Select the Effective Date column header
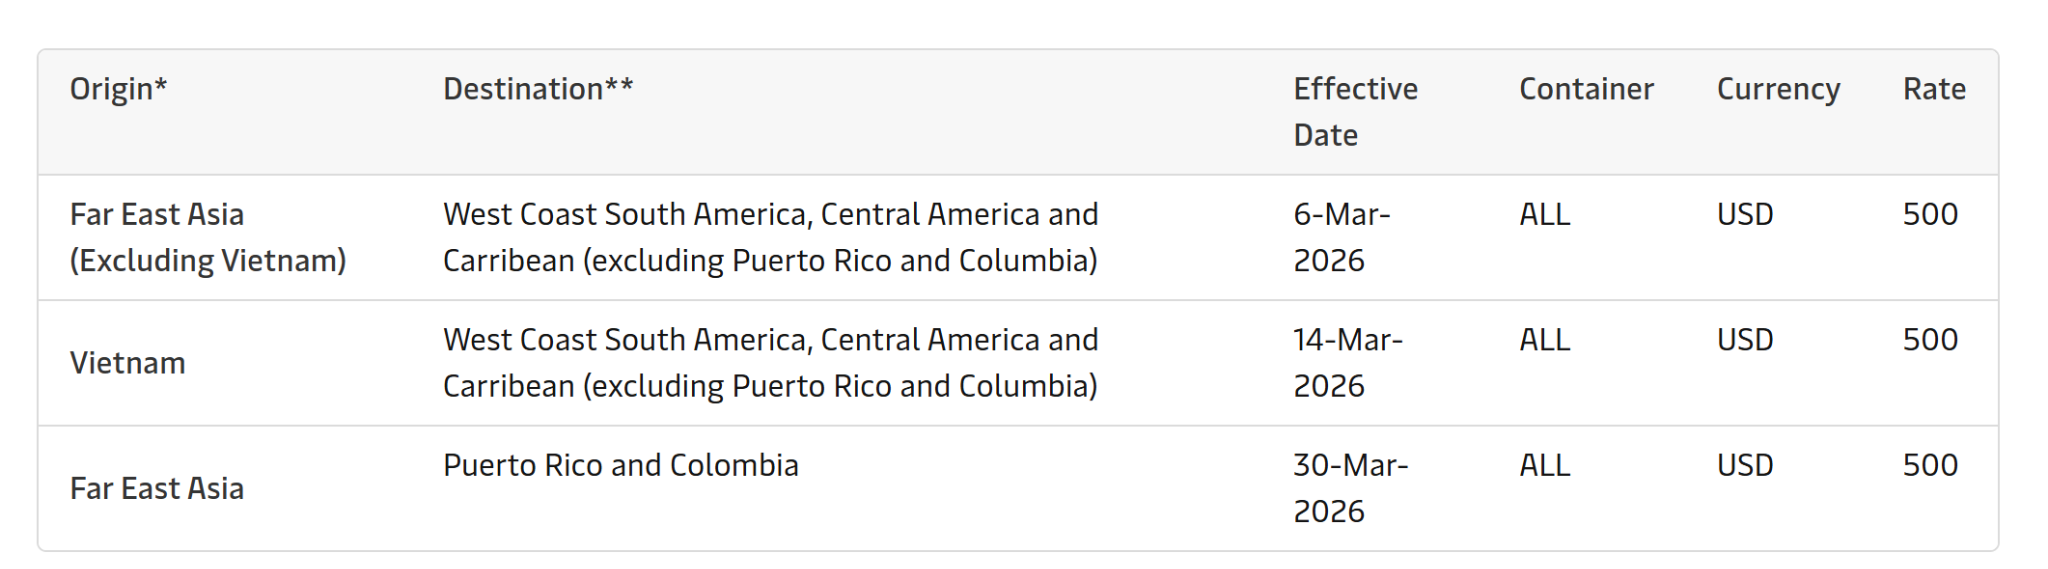This screenshot has width=2048, height=569. pyautogui.click(x=1355, y=111)
